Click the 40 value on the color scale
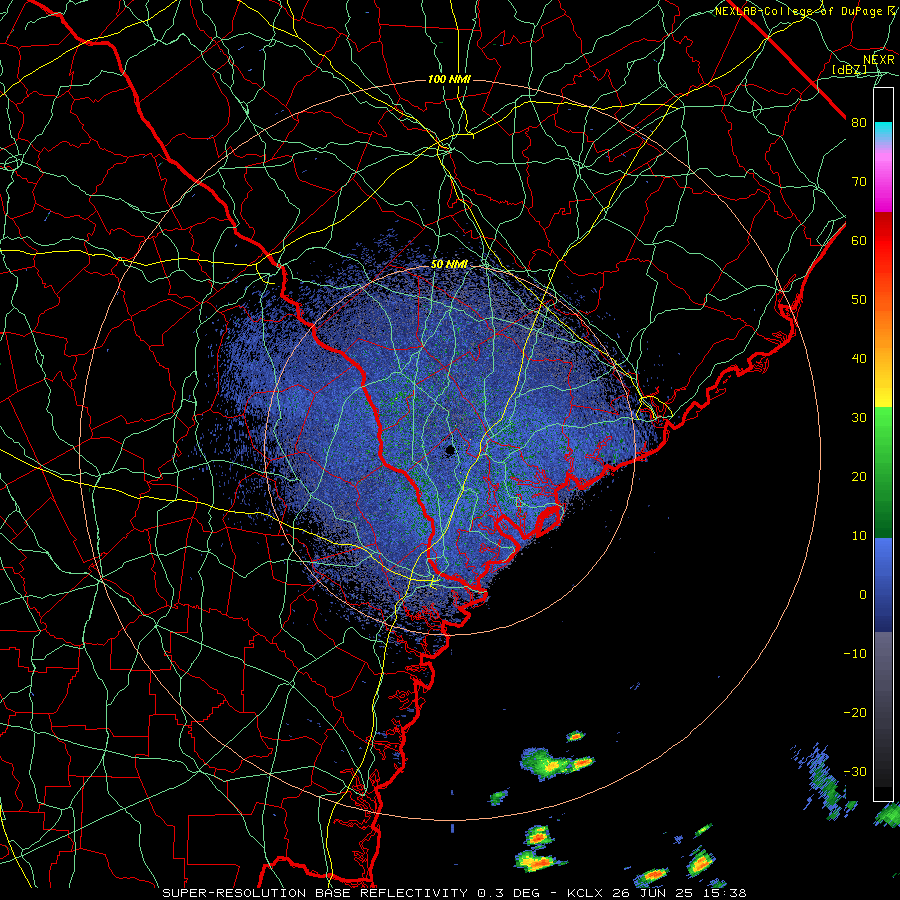 point(859,359)
